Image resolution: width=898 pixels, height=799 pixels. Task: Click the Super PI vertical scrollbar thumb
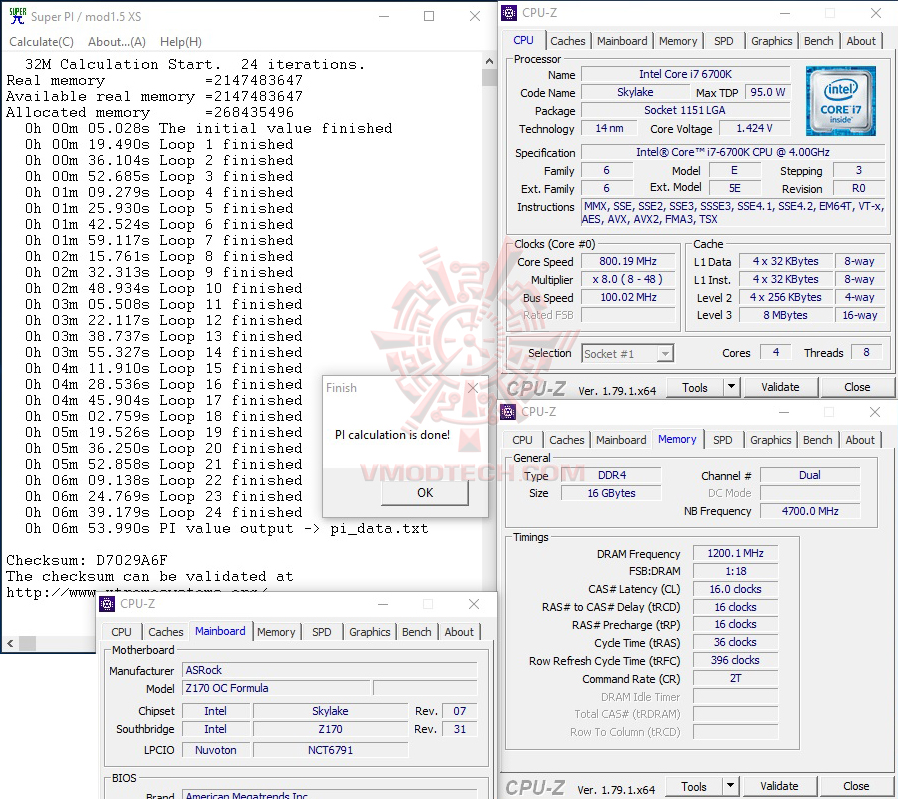click(489, 77)
